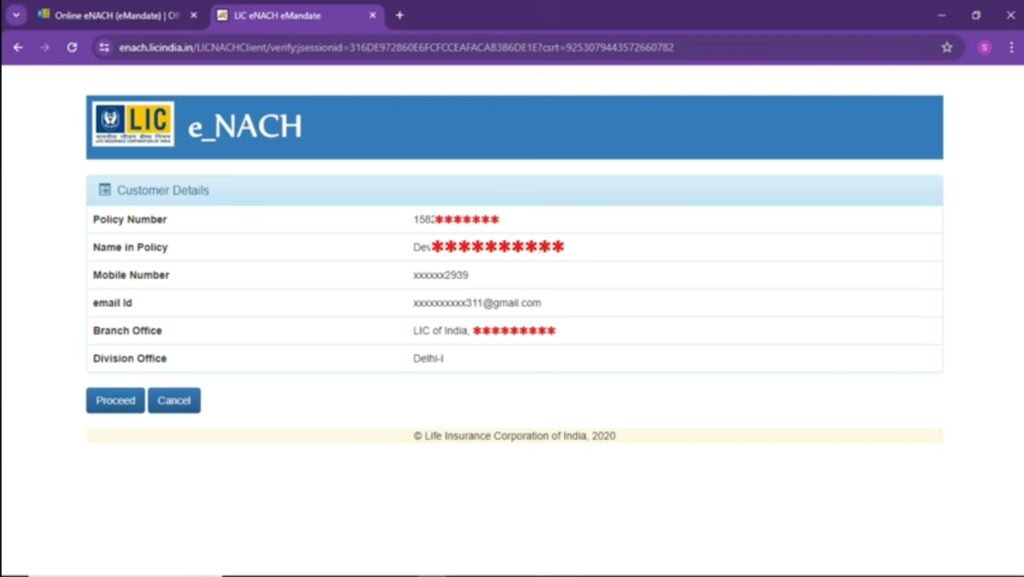
Task: Click the mobile number value ending 2939
Action: (x=440, y=275)
